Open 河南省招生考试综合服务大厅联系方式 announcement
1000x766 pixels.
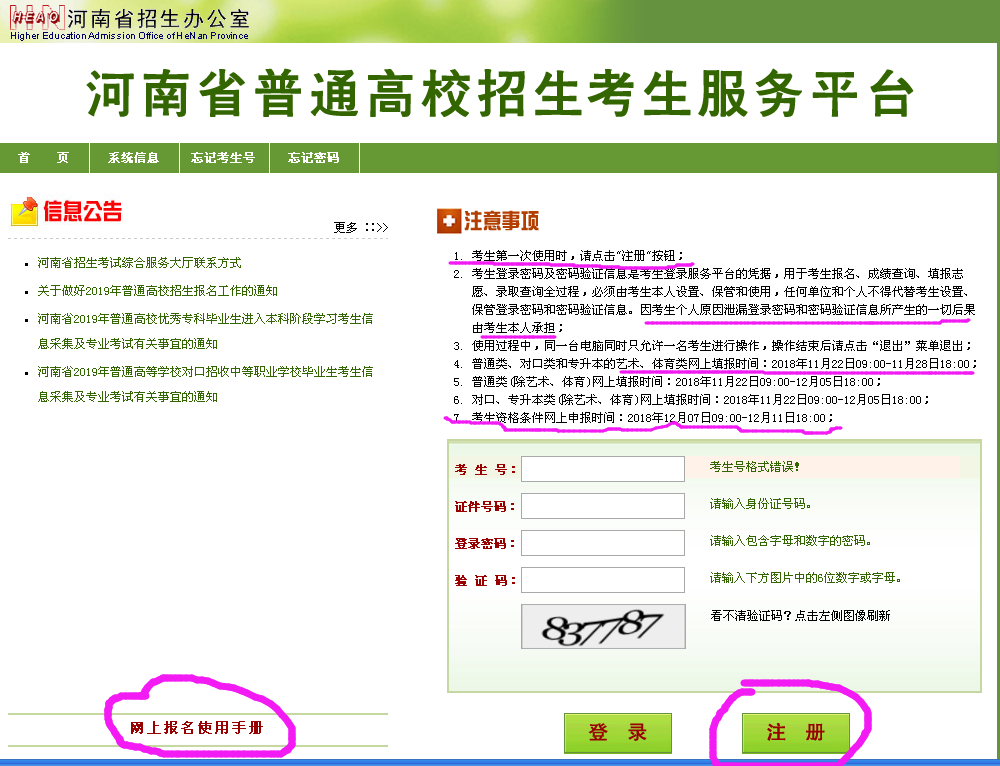pos(140,263)
